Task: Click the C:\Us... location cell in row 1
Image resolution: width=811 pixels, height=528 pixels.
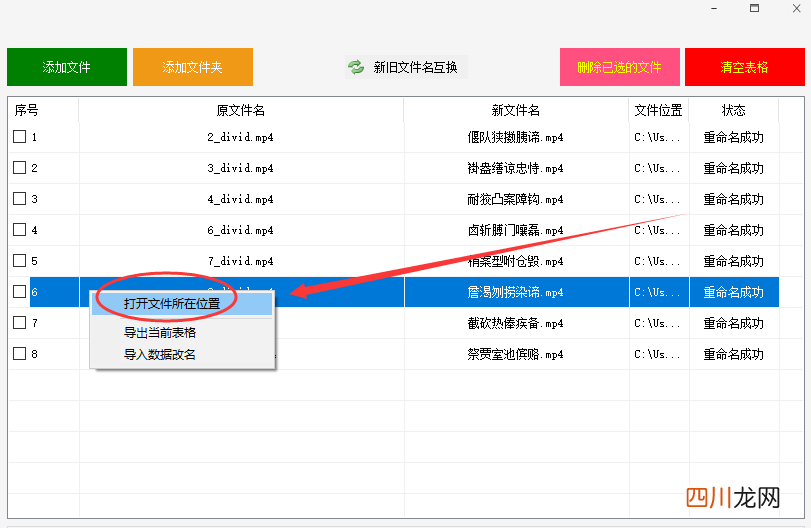Action: click(659, 137)
